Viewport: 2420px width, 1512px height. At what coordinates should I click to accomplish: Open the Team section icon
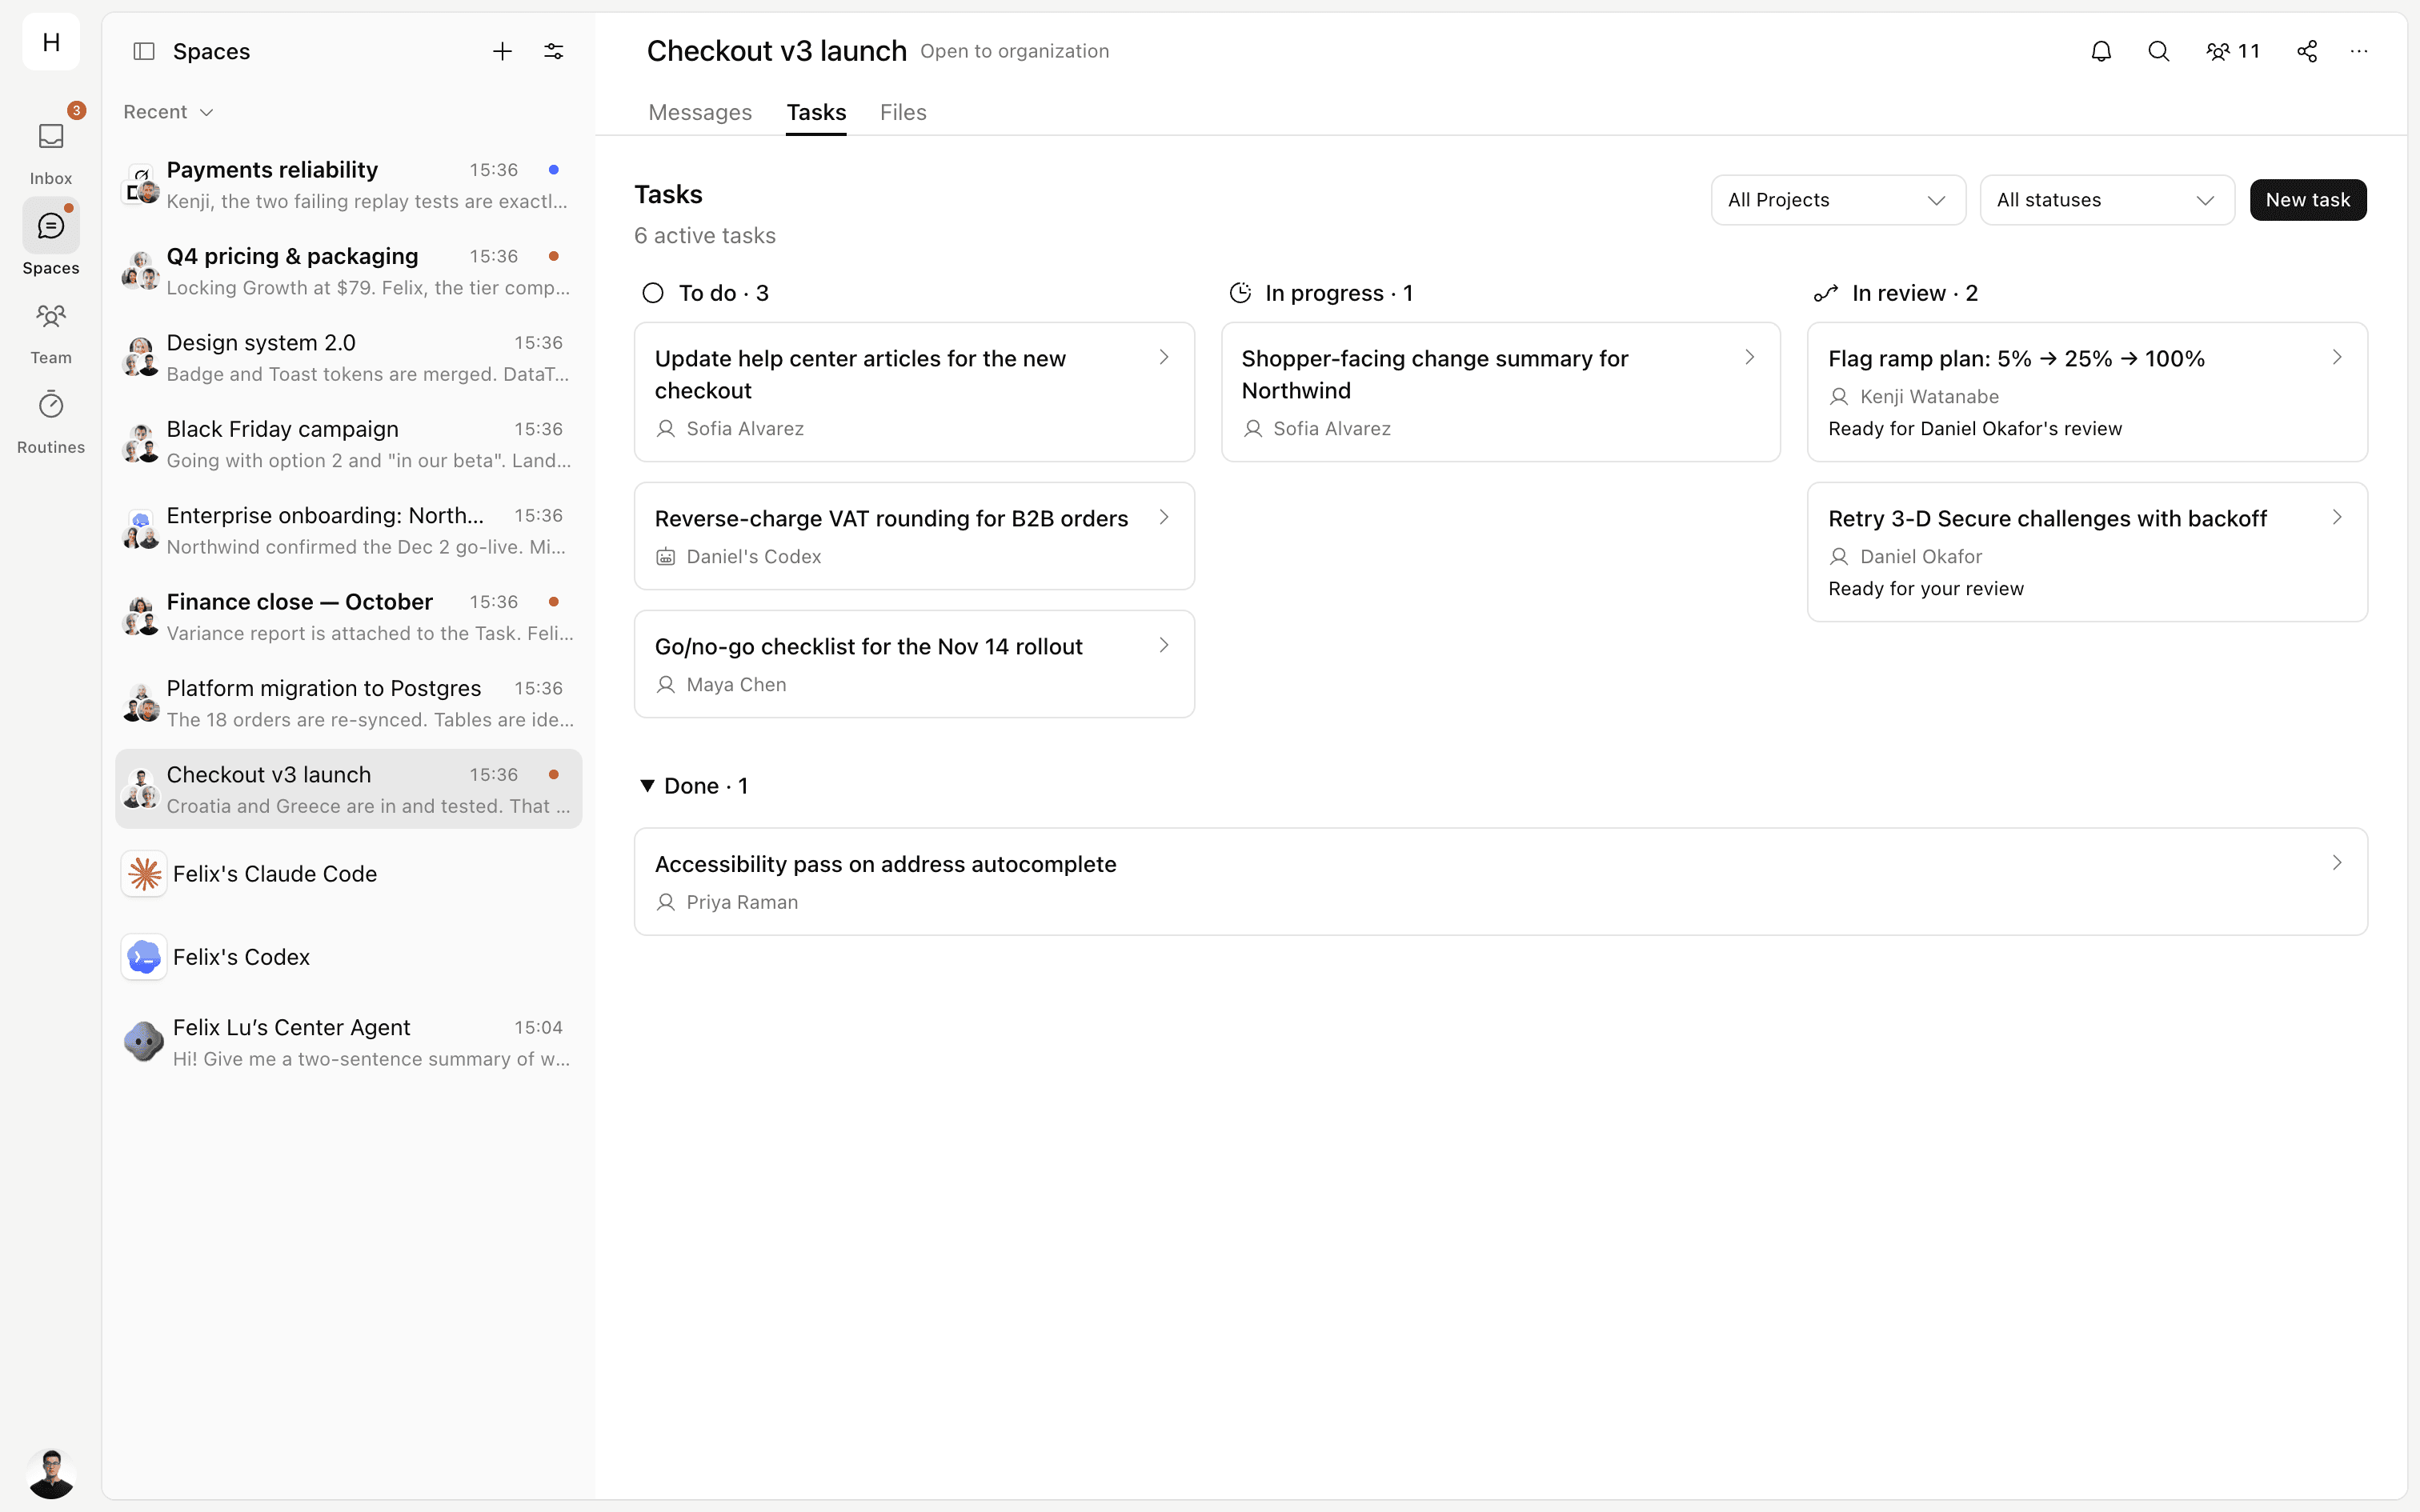(51, 317)
